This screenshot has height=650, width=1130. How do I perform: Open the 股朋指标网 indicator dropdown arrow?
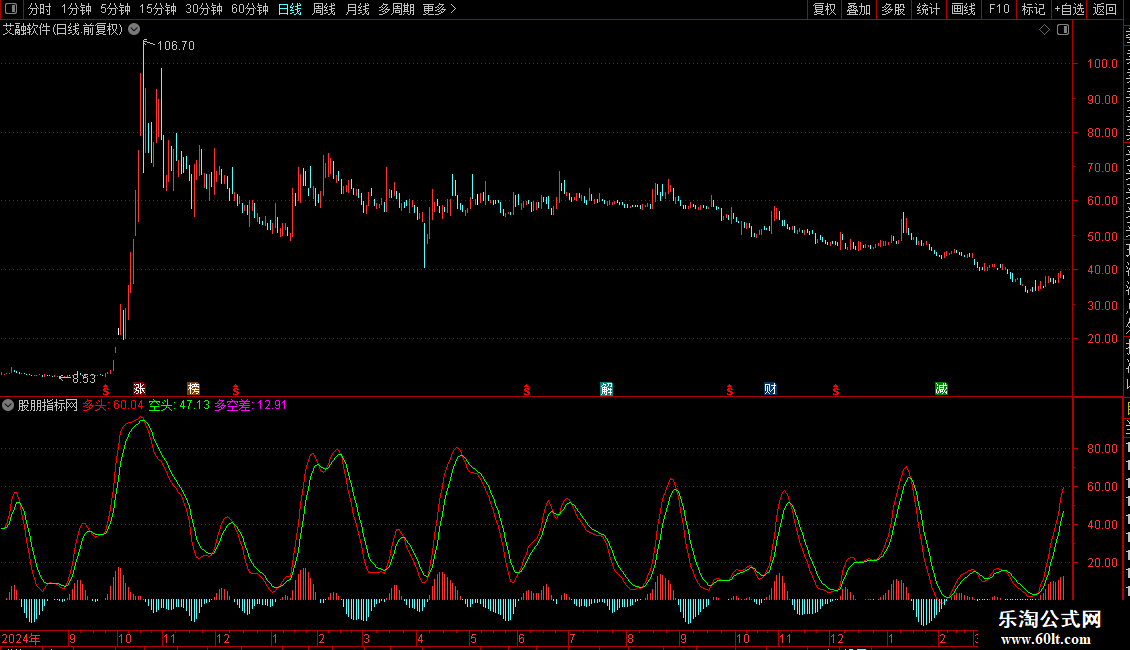(x=8, y=405)
